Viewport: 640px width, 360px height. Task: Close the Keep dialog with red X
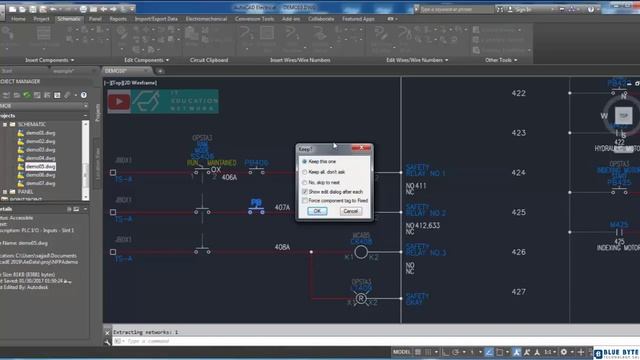tap(361, 148)
